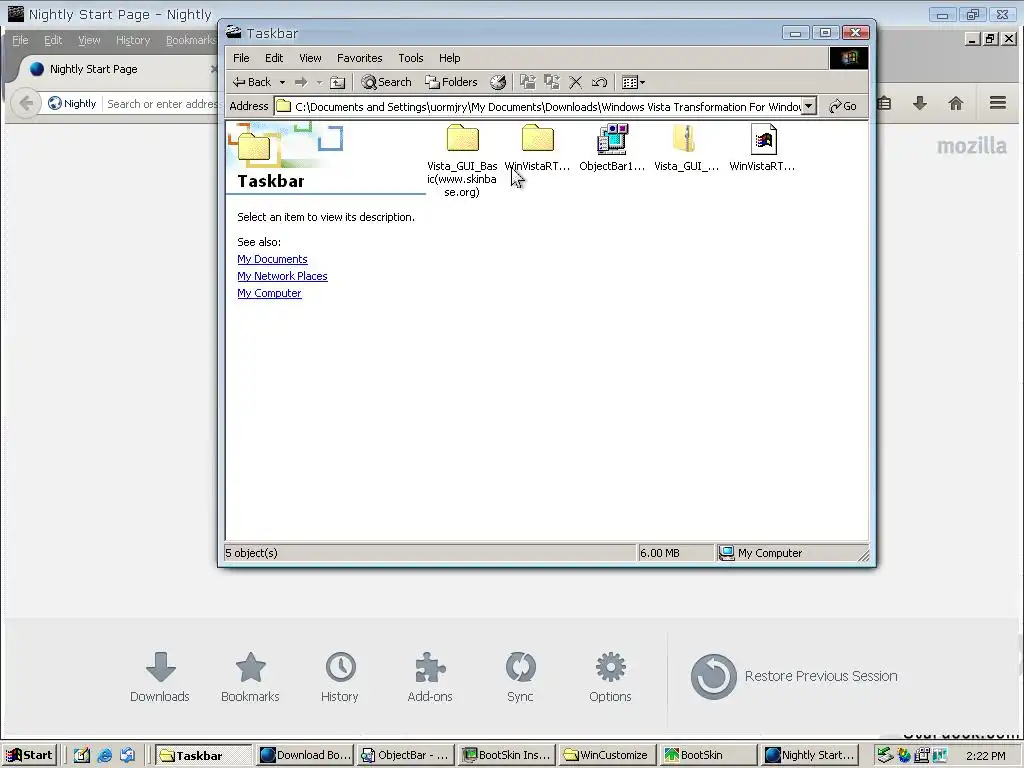Open the File menu in Taskbar window

pyautogui.click(x=241, y=58)
